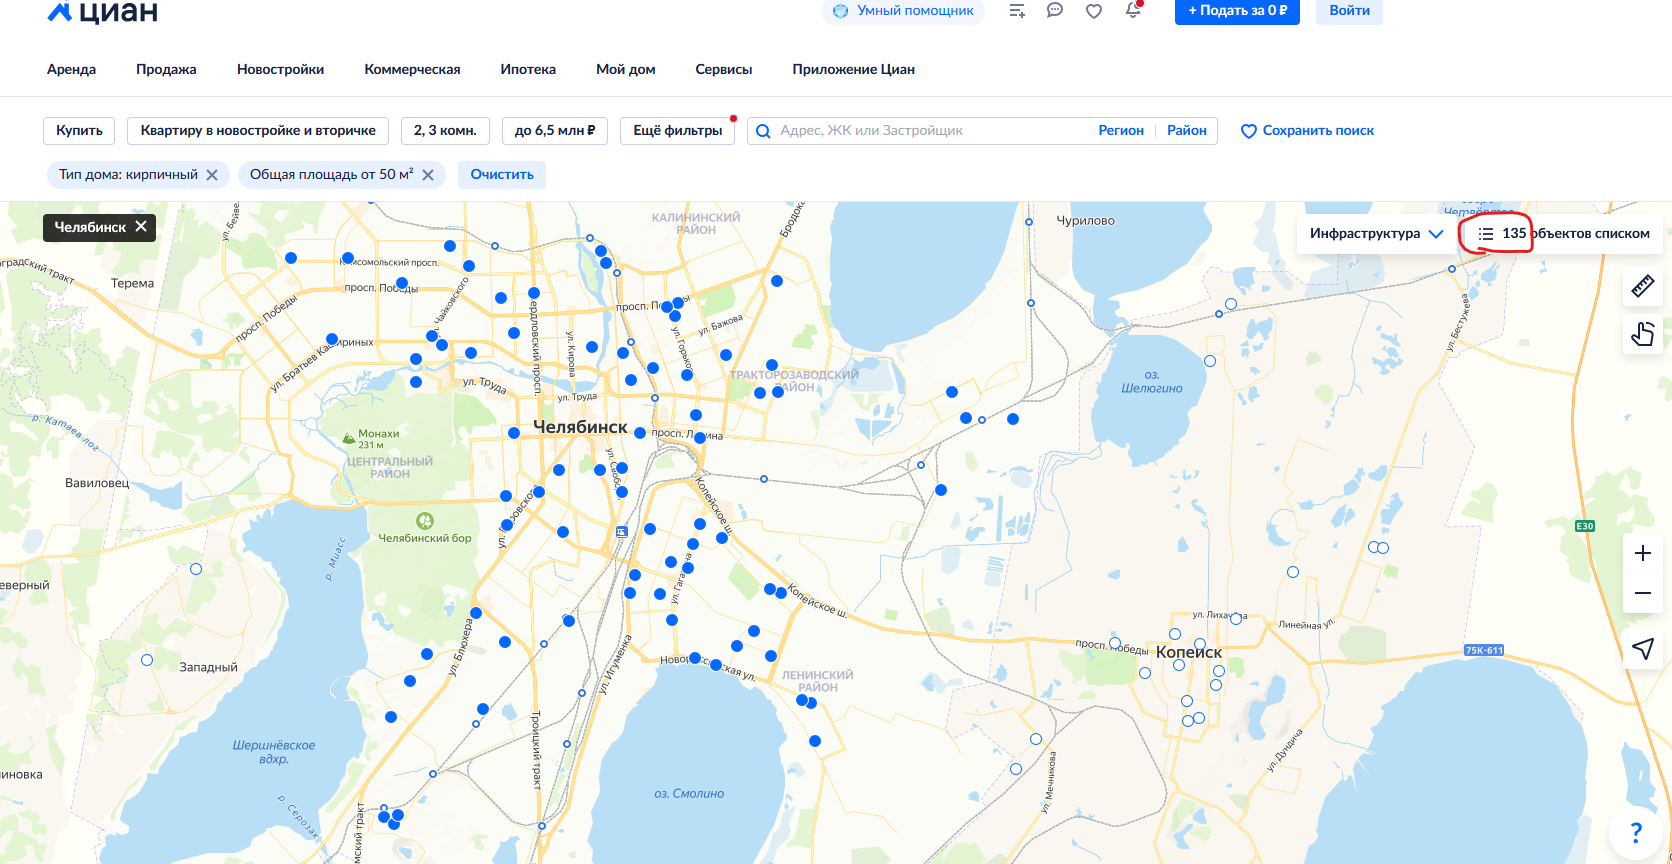Locate me with the navigation arrow icon
The height and width of the screenshot is (864, 1672).
1642,649
